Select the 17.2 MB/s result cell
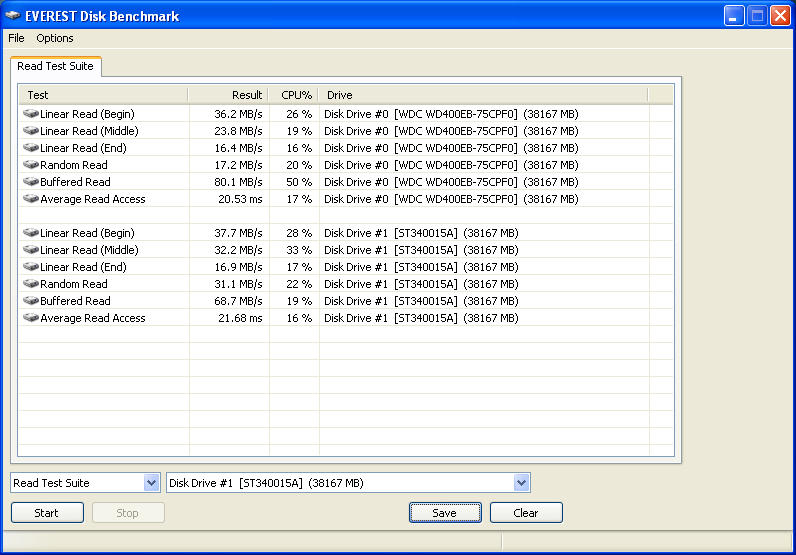This screenshot has height=555, width=796. [238, 165]
